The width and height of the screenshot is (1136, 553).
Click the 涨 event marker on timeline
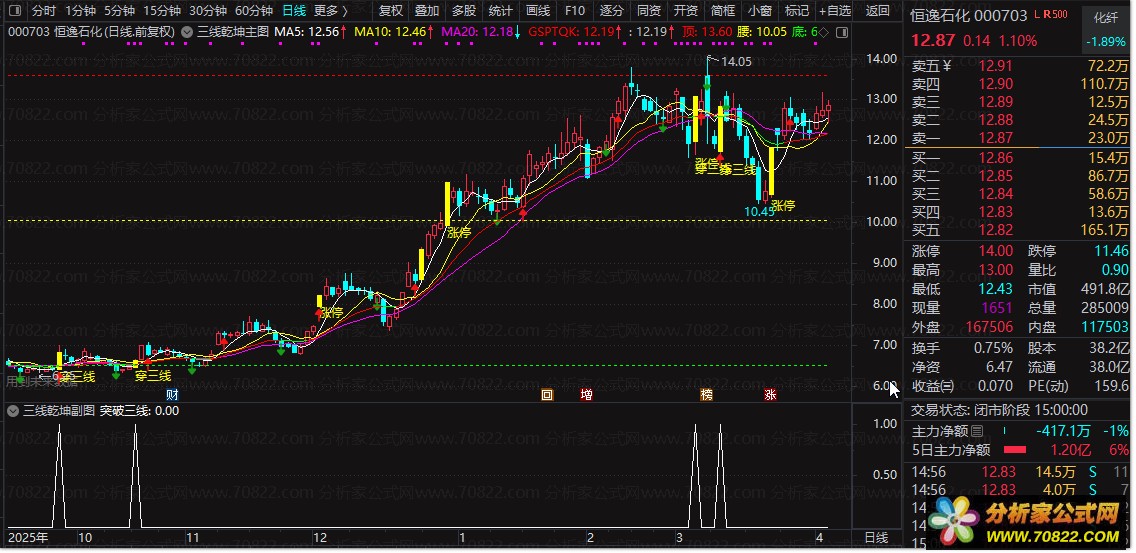click(769, 395)
